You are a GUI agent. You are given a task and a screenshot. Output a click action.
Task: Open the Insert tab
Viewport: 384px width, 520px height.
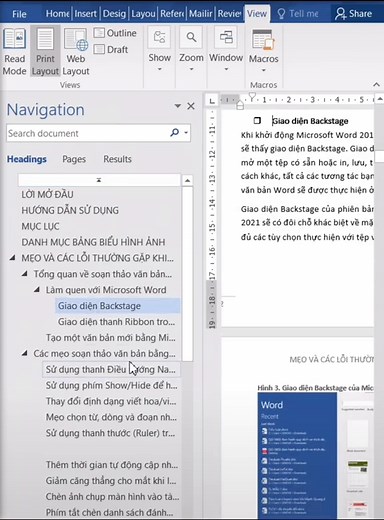(85, 14)
